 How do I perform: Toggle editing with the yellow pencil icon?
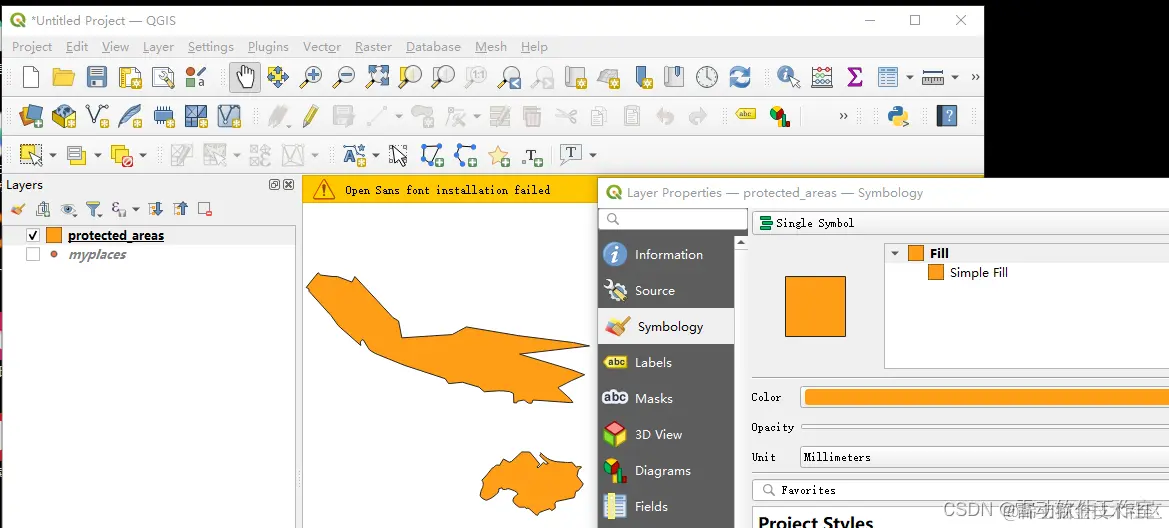click(311, 116)
